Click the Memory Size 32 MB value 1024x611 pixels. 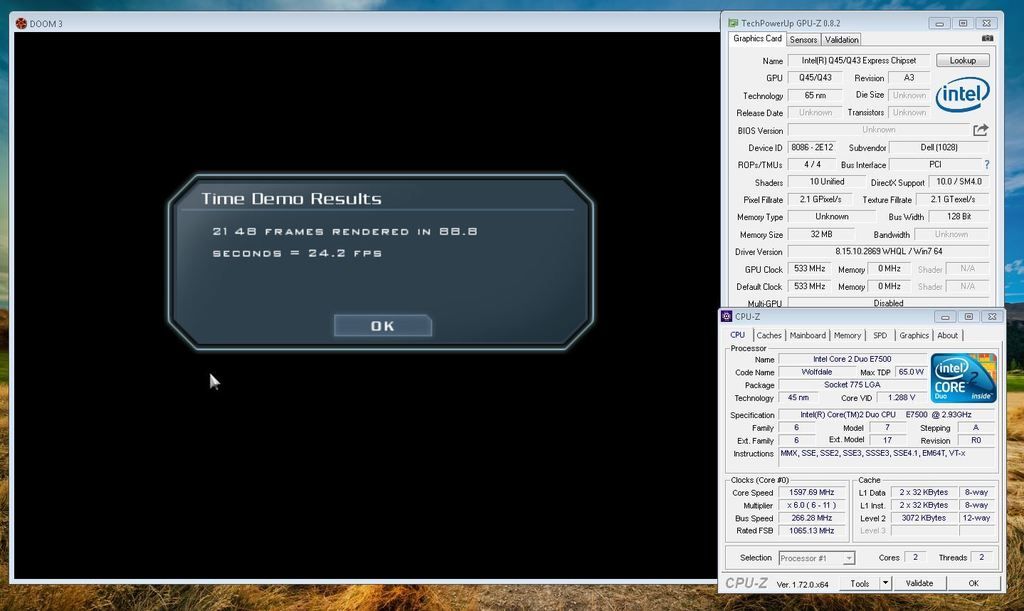pyautogui.click(x=821, y=234)
